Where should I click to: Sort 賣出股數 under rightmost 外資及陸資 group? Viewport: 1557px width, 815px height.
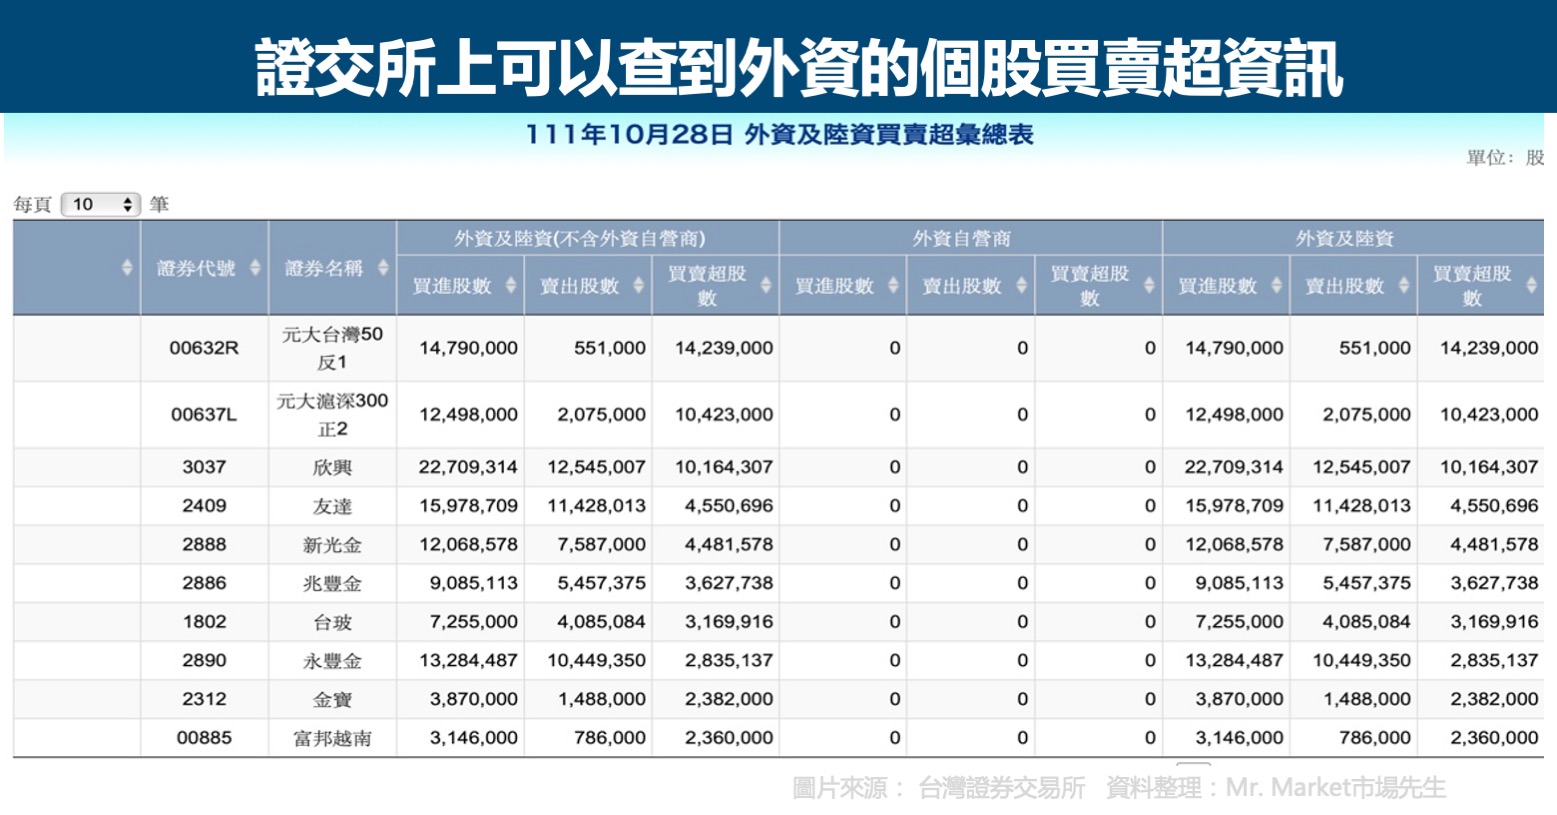1405,286
